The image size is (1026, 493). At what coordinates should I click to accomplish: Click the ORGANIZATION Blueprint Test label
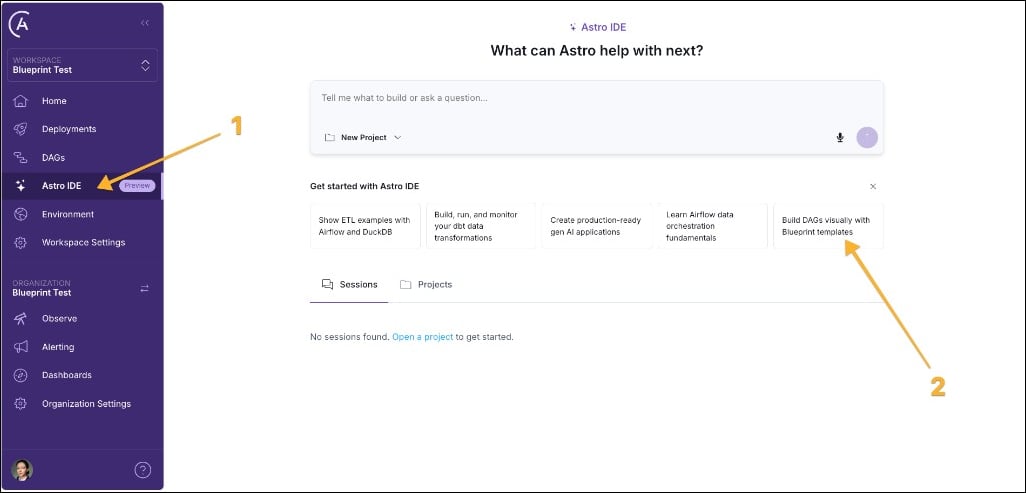(x=42, y=288)
